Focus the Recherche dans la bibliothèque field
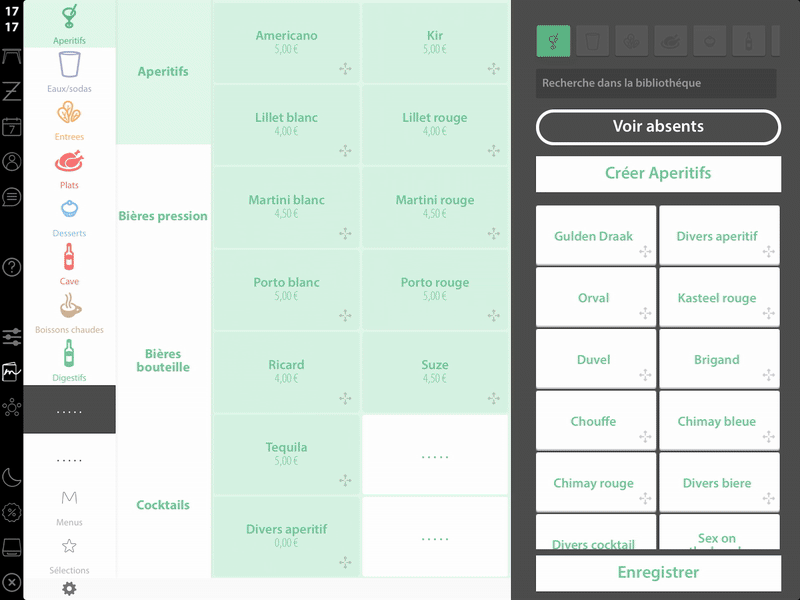 click(x=656, y=83)
